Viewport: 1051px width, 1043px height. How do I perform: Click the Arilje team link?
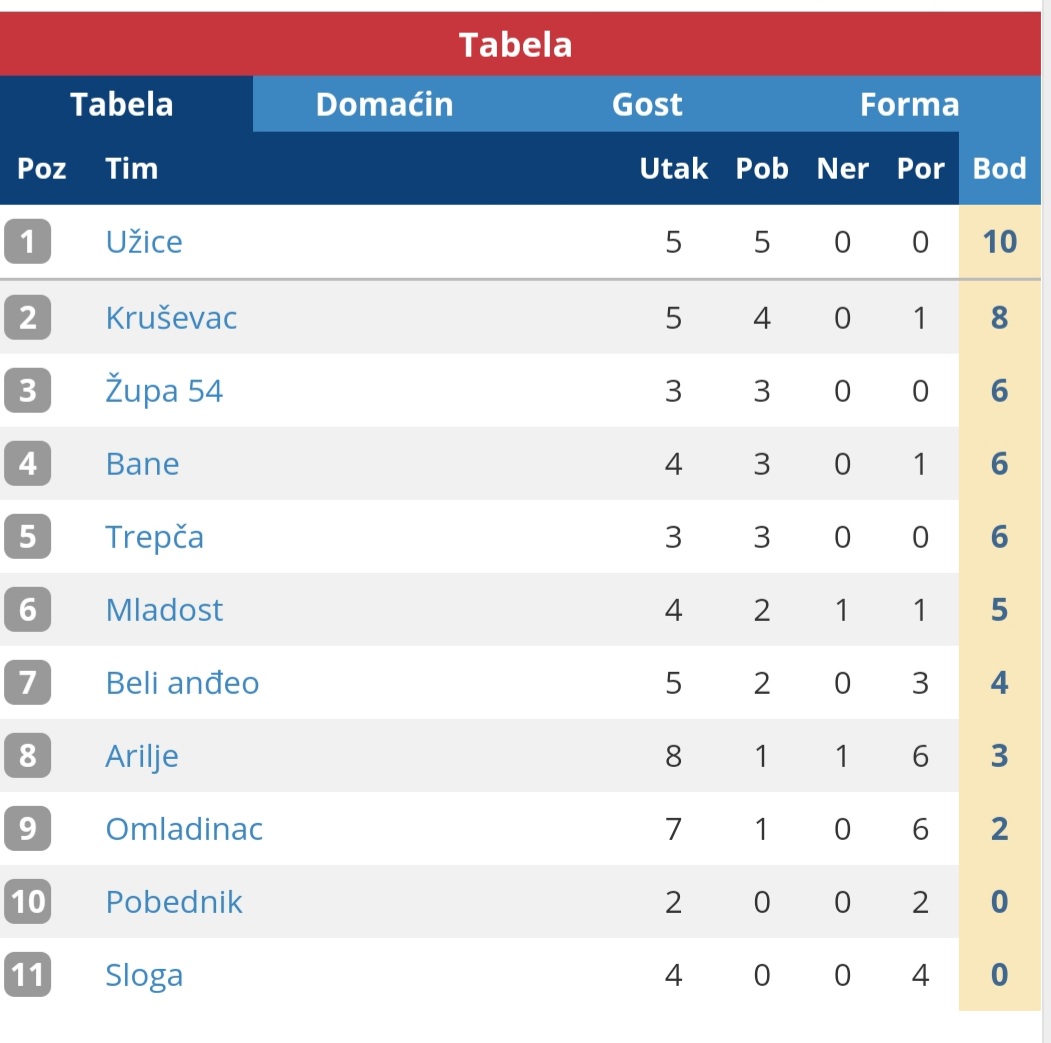[x=141, y=756]
